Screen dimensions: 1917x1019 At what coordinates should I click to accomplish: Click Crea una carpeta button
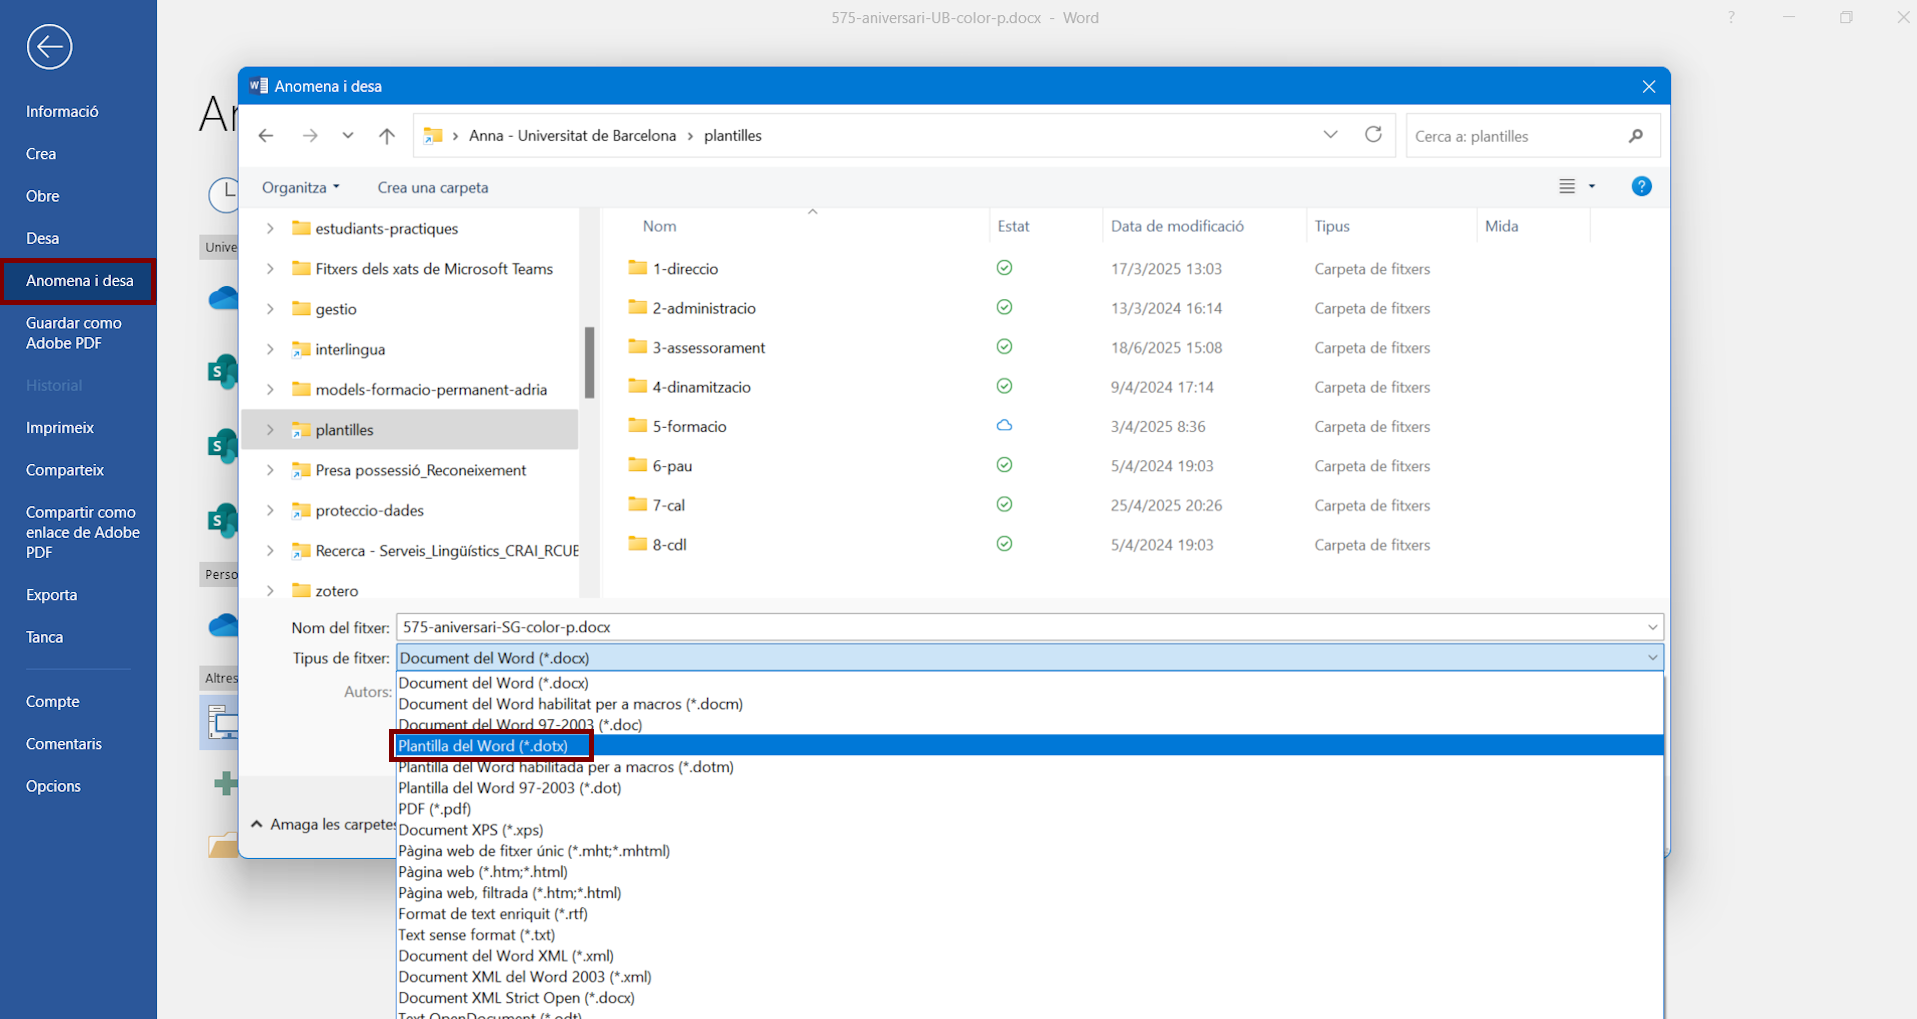[x=432, y=188]
